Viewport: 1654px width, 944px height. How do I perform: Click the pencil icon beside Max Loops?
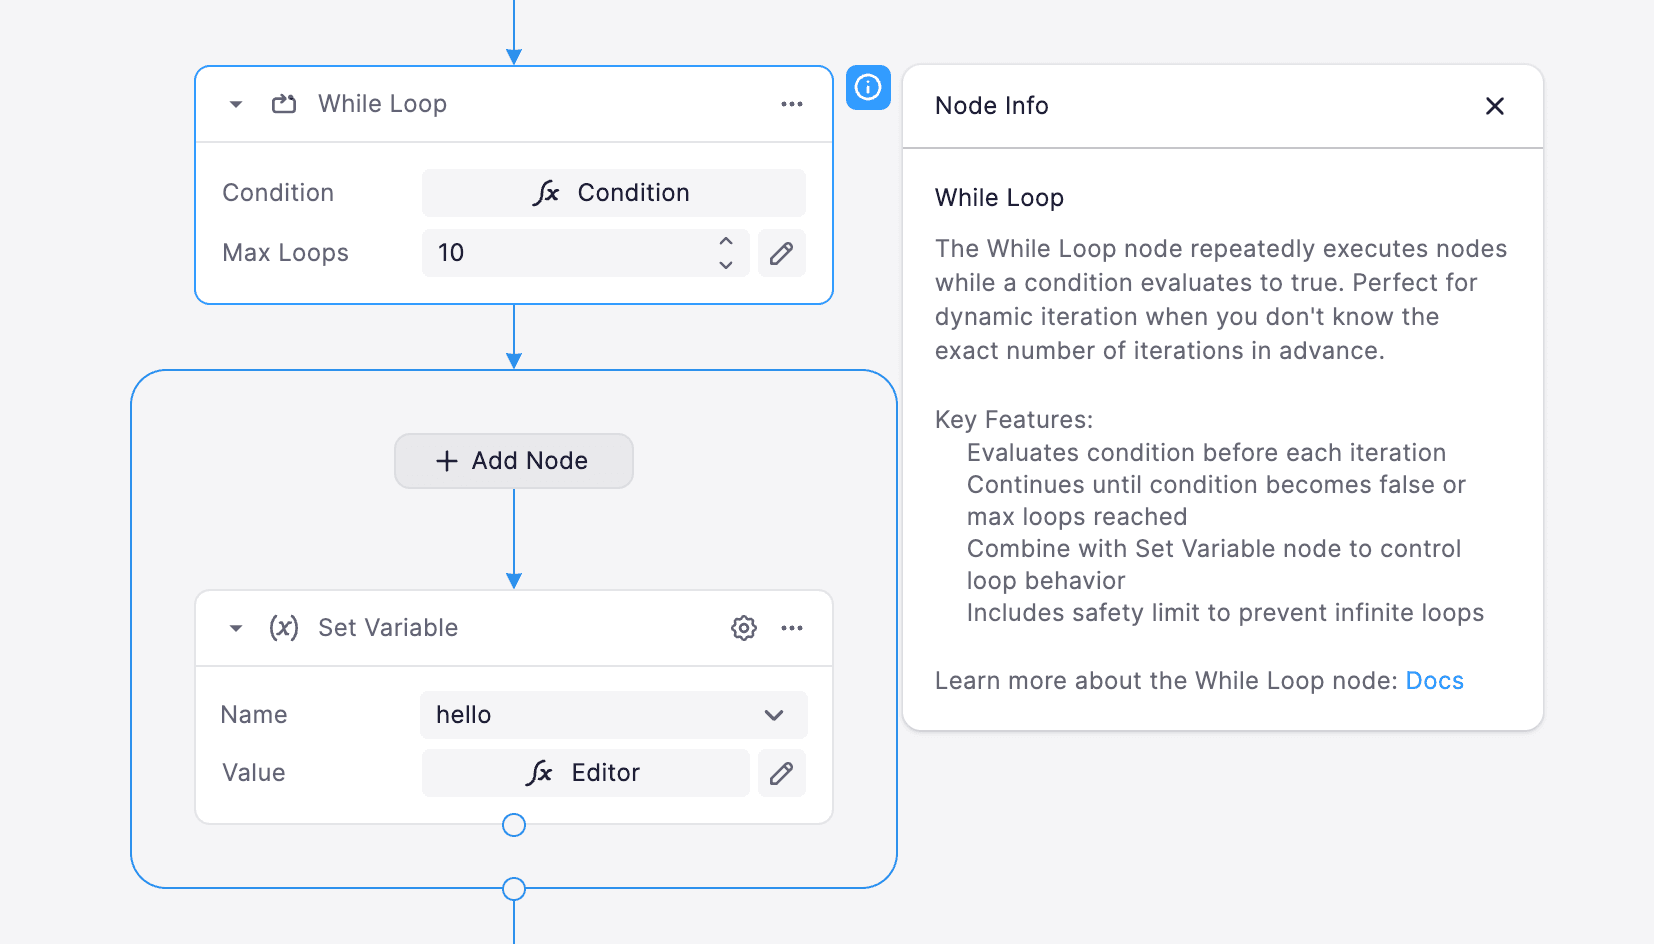[781, 253]
